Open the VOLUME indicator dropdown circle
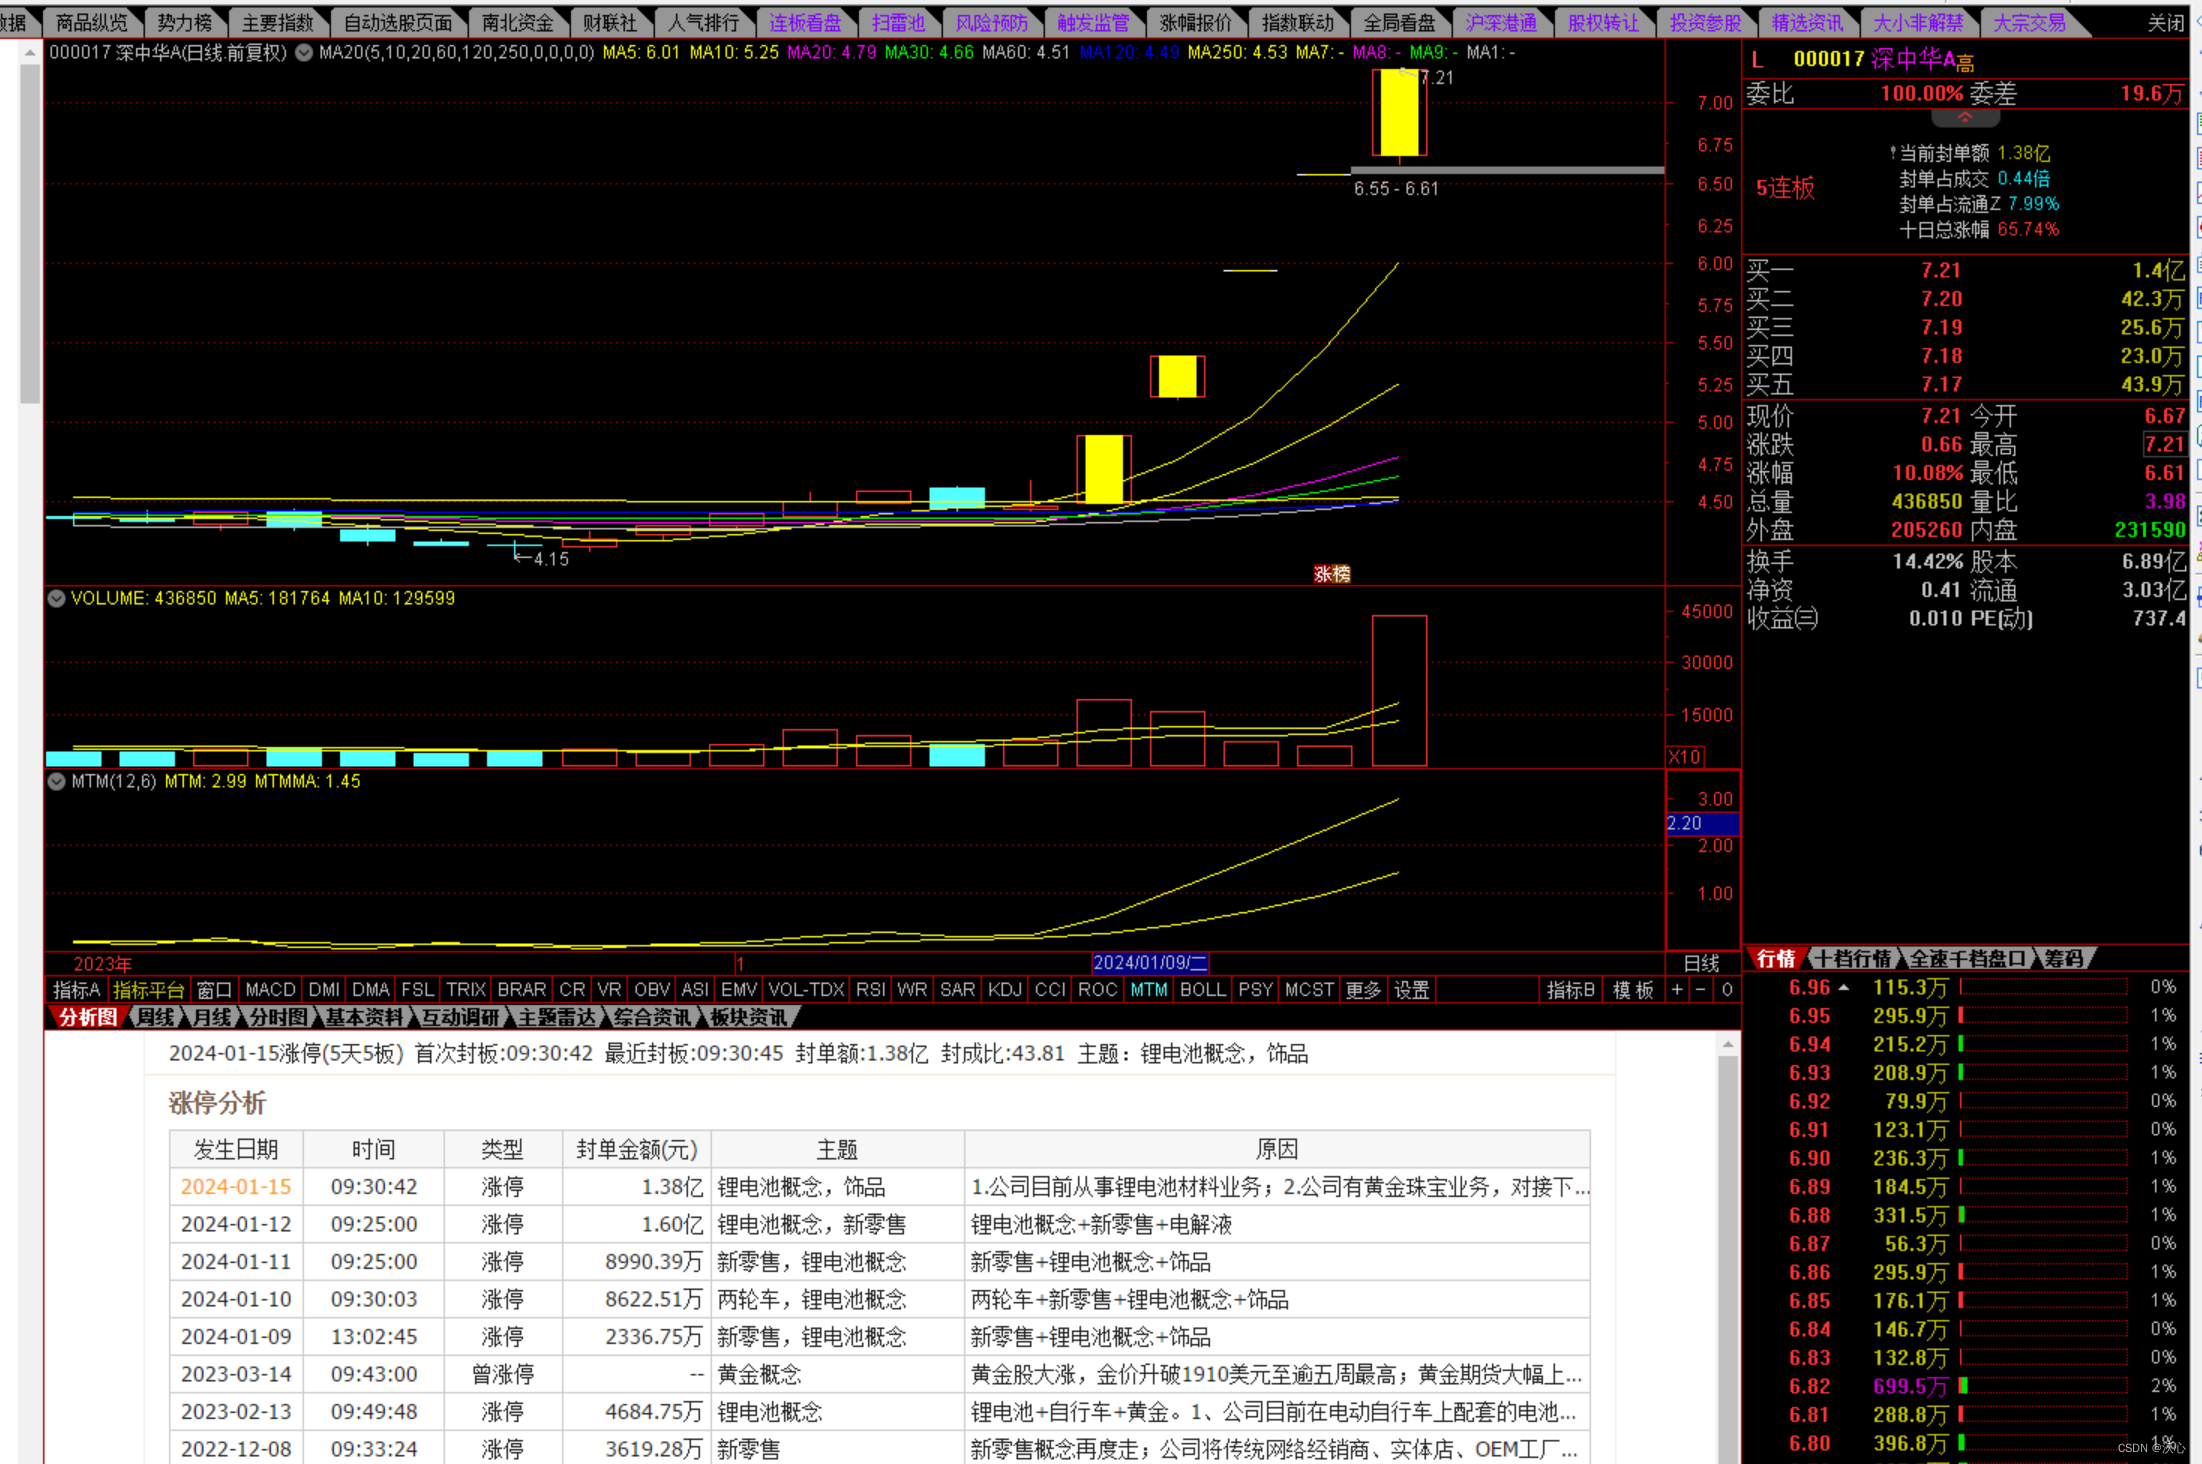This screenshot has height=1464, width=2202. [57, 598]
